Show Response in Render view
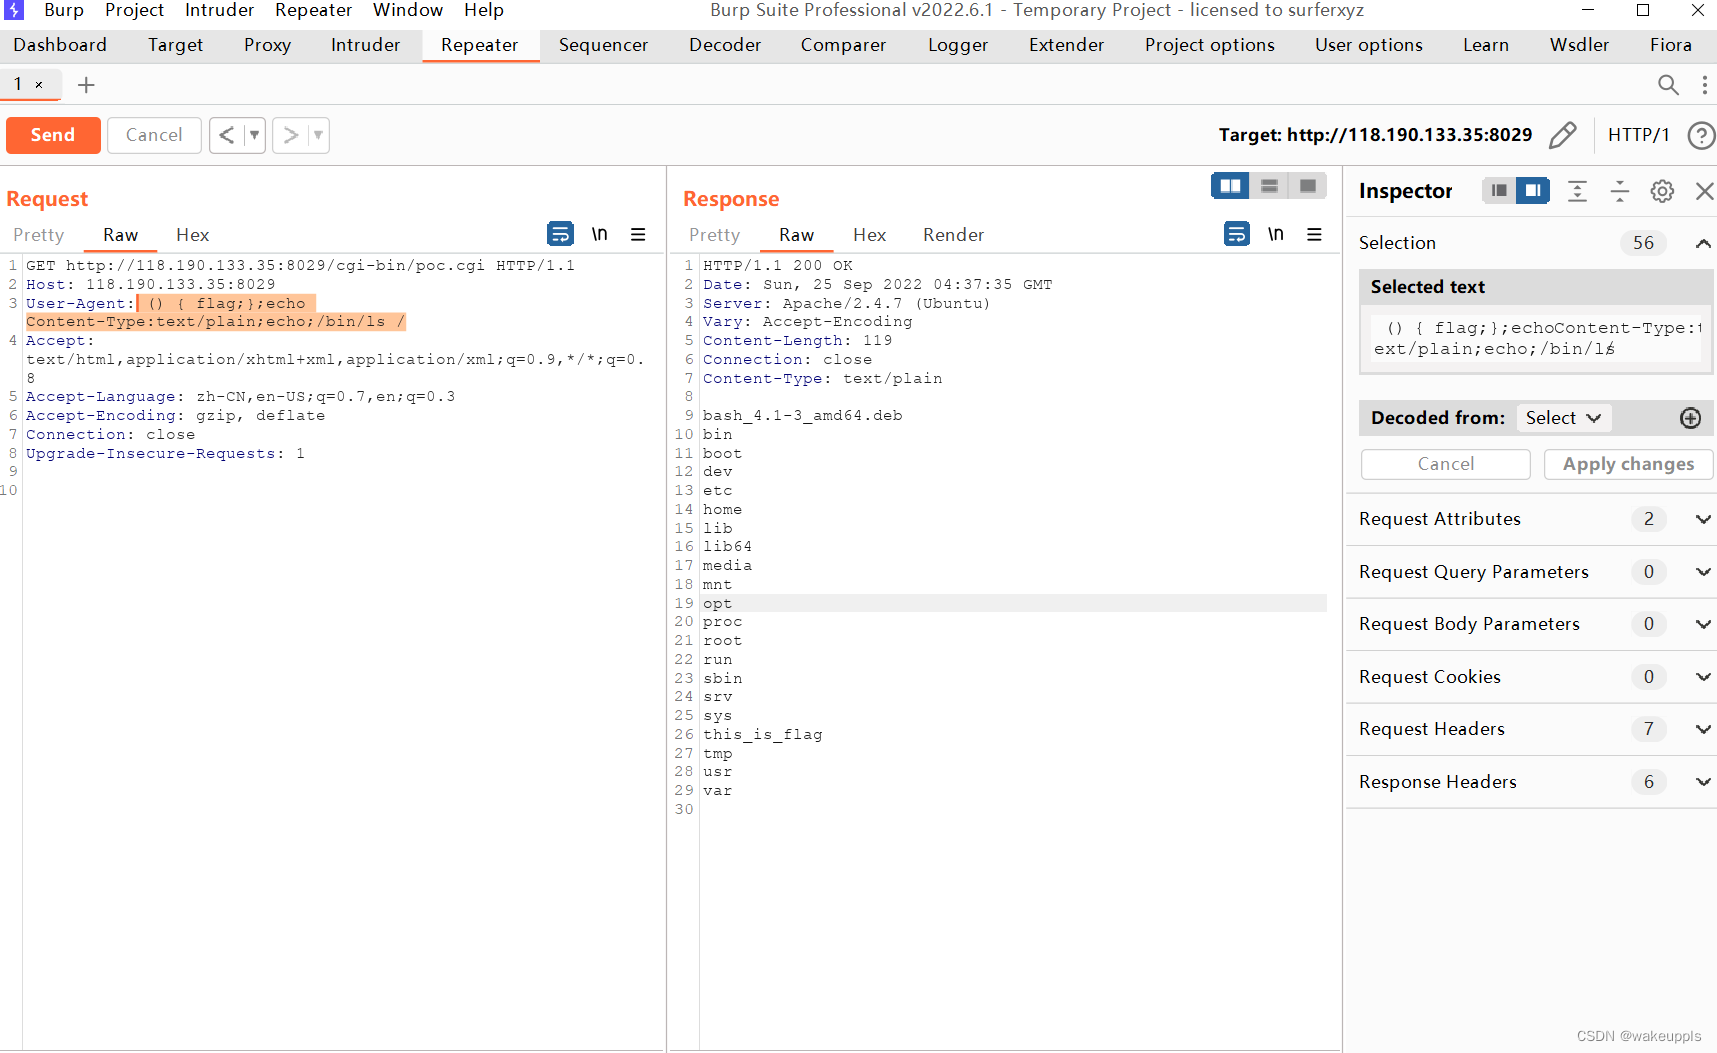 [x=953, y=235]
